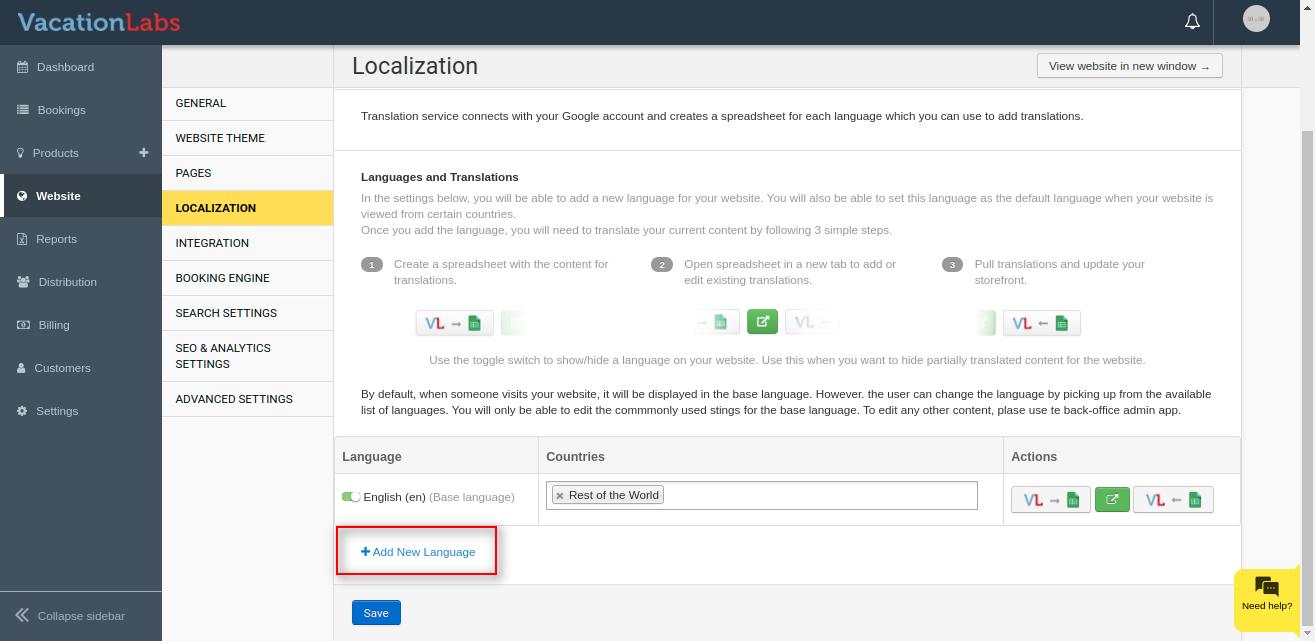
Task: Go to Website Theme settings
Action: coord(220,138)
